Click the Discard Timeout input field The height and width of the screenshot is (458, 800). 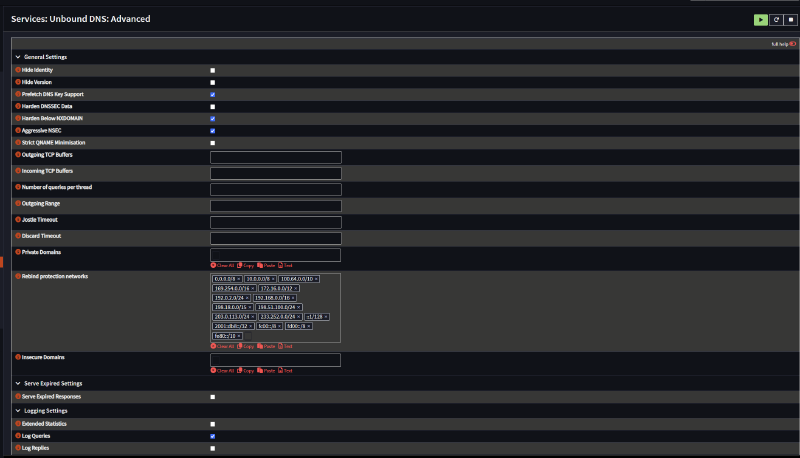[x=276, y=238]
